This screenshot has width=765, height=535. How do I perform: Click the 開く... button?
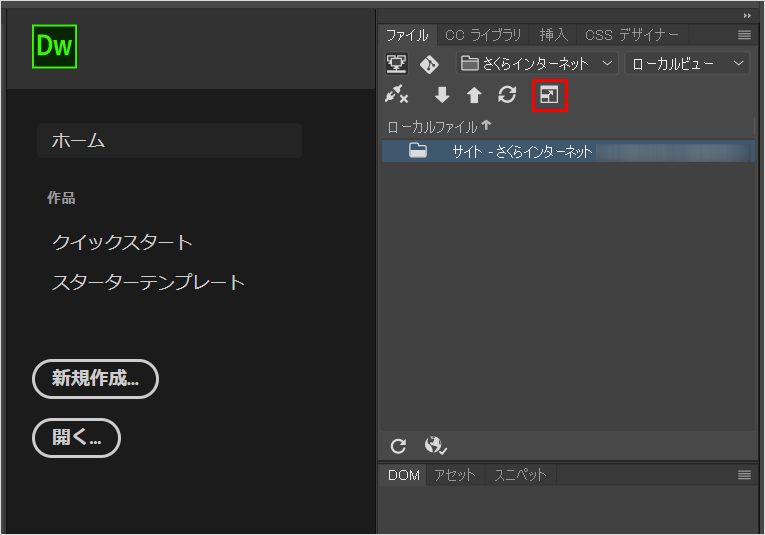coord(76,438)
